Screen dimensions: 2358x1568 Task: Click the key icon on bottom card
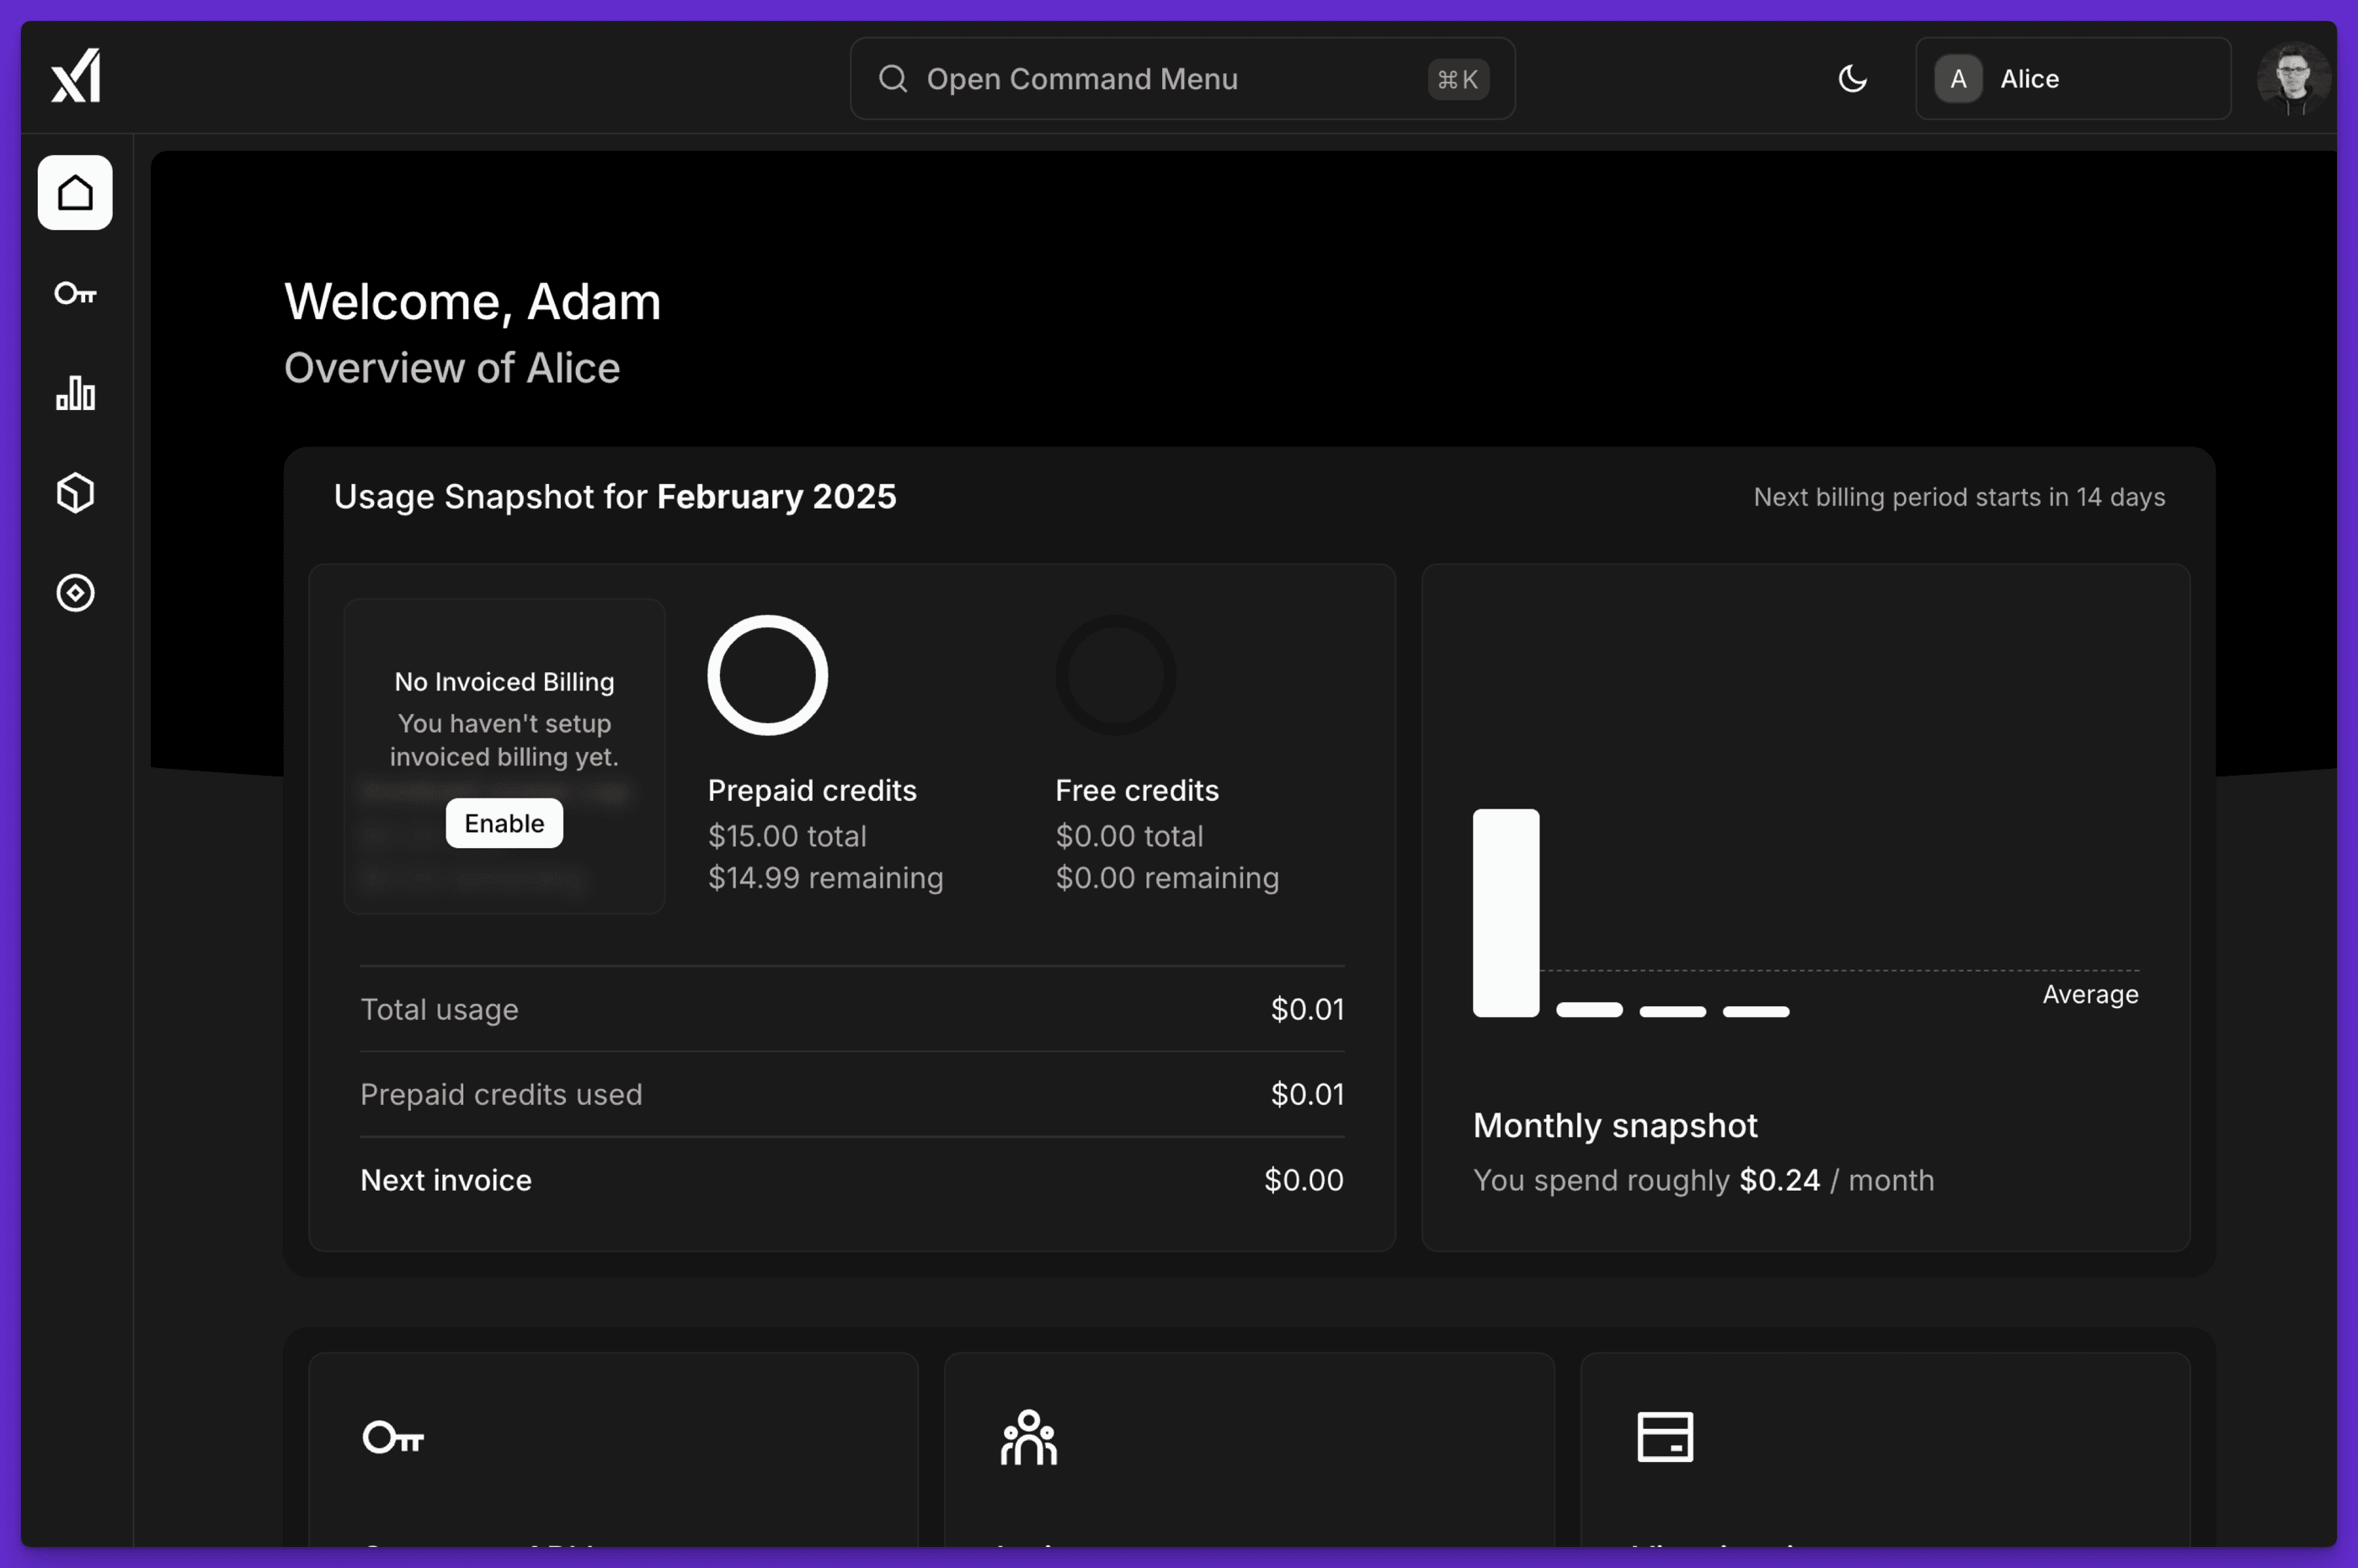[x=393, y=1437]
